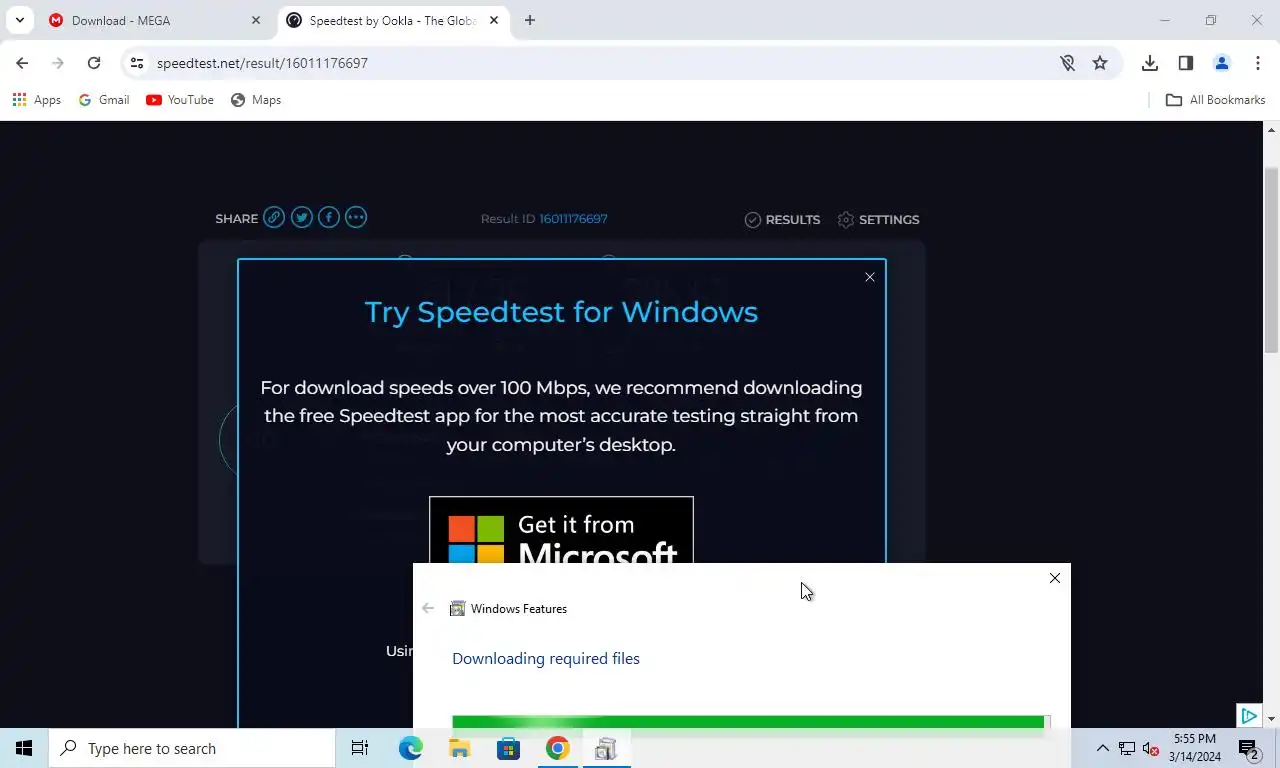
Task: Close the Download - MEGA tab
Action: [256, 20]
